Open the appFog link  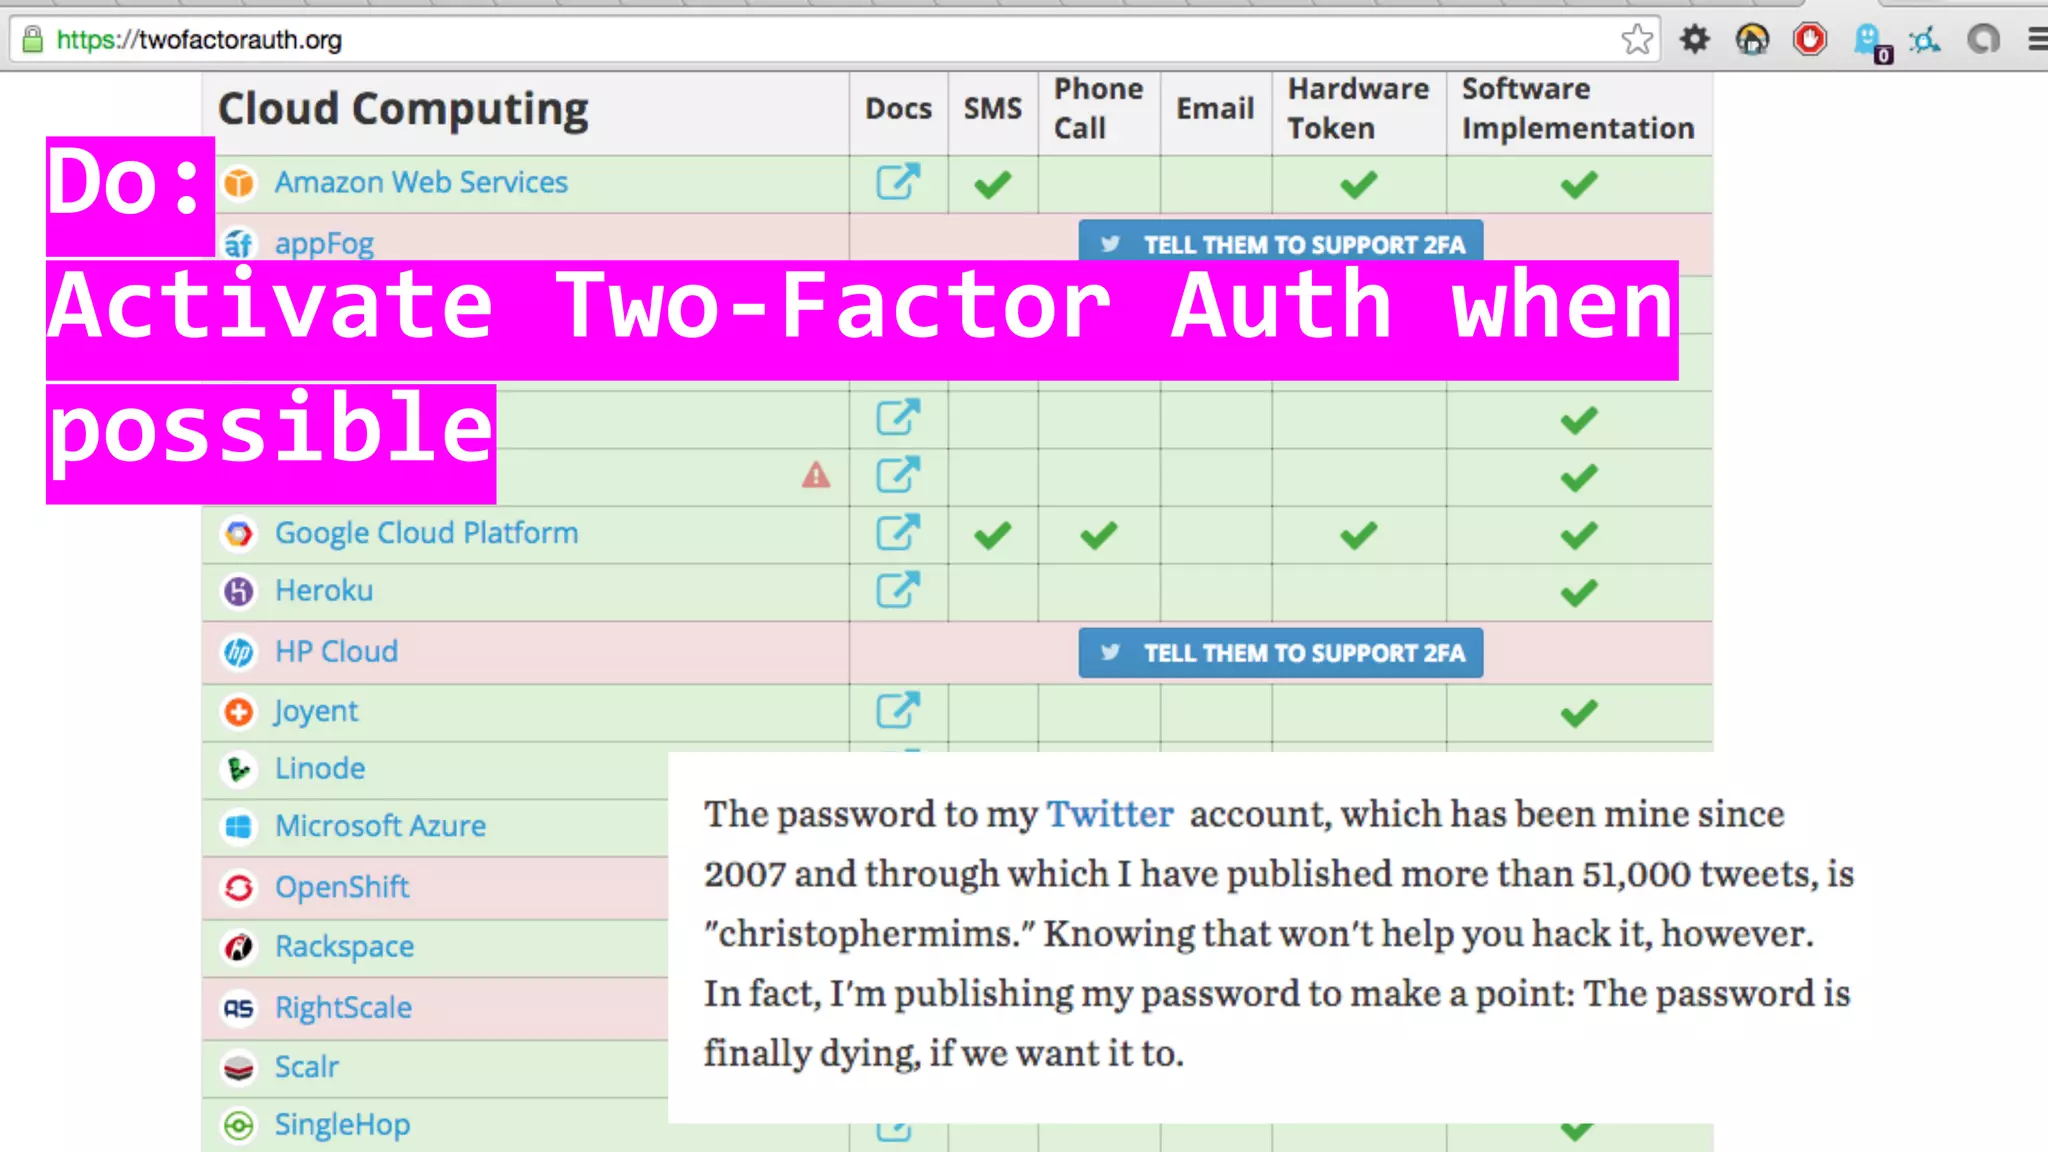[x=324, y=244]
